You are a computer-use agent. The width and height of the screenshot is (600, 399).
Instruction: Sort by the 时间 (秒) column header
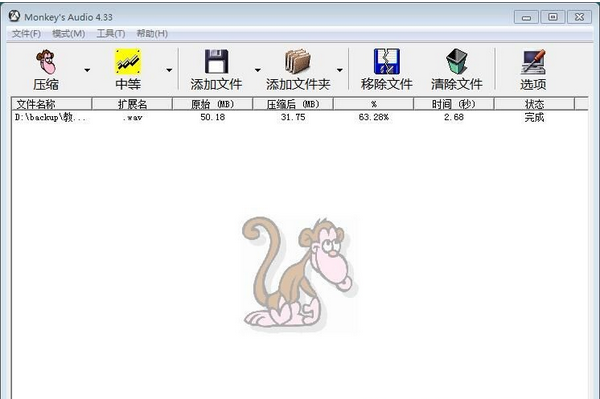pyautogui.click(x=454, y=104)
